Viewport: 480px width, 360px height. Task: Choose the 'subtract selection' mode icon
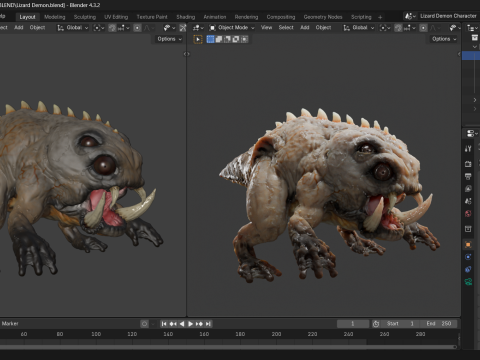227,39
